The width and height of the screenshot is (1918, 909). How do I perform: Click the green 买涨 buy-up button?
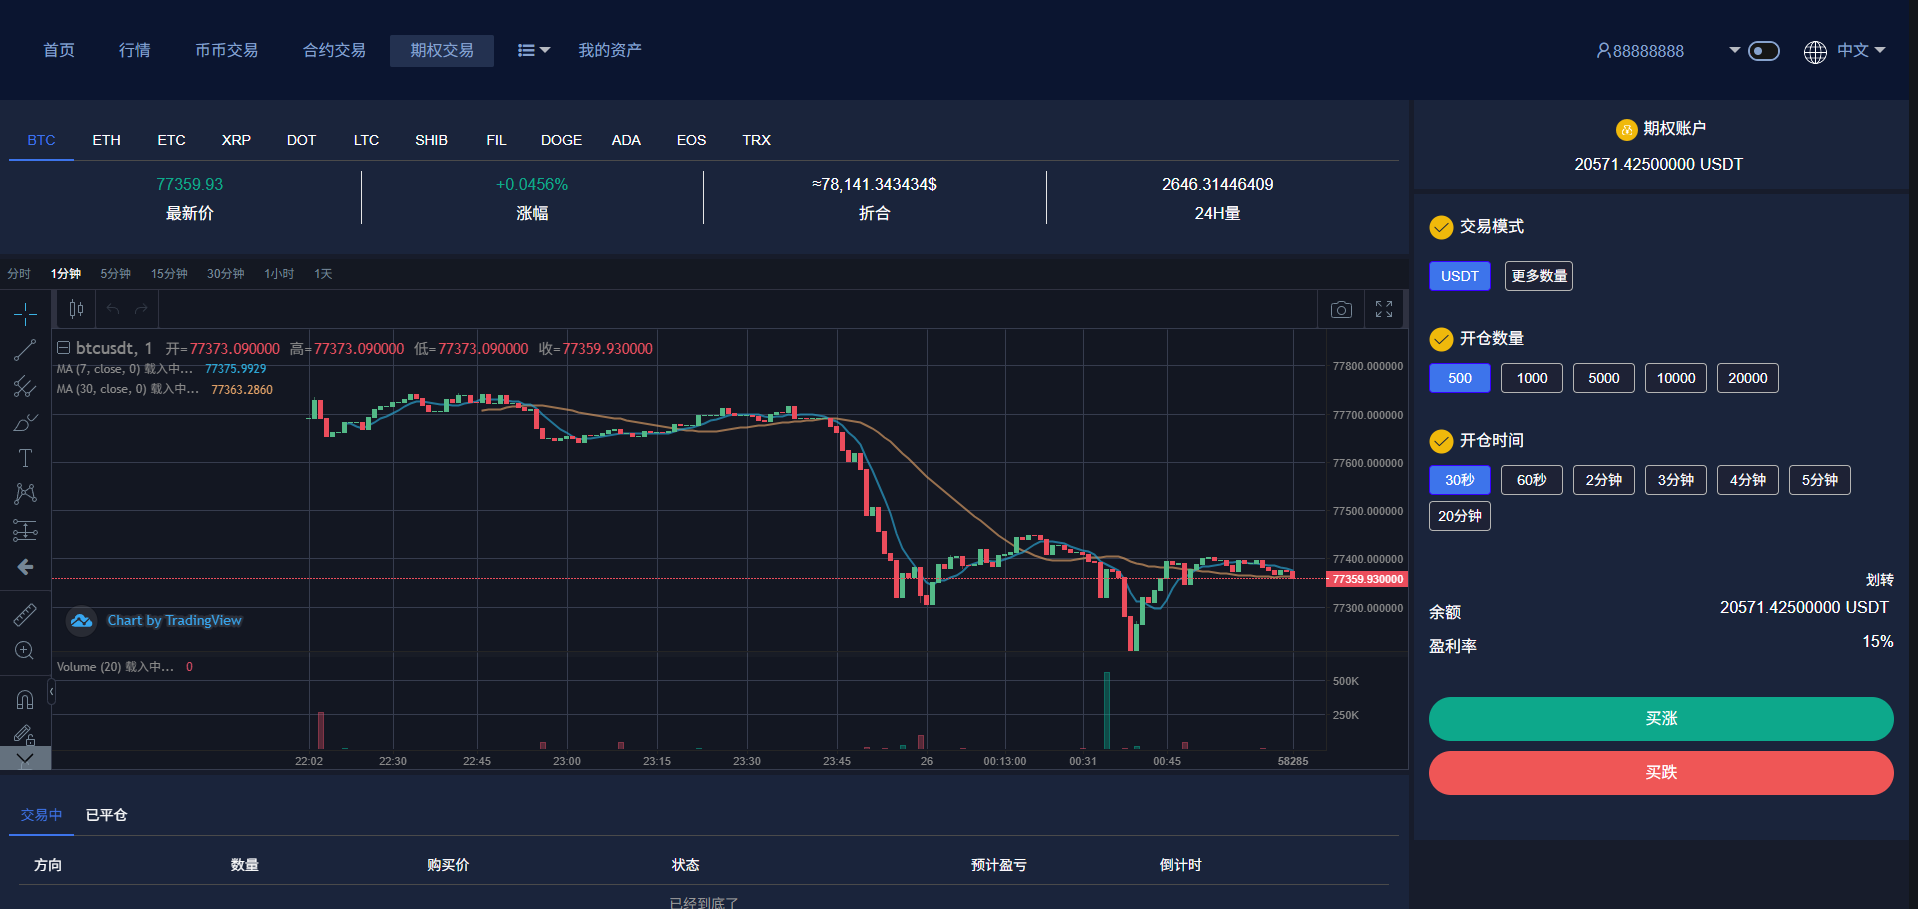[x=1660, y=719]
